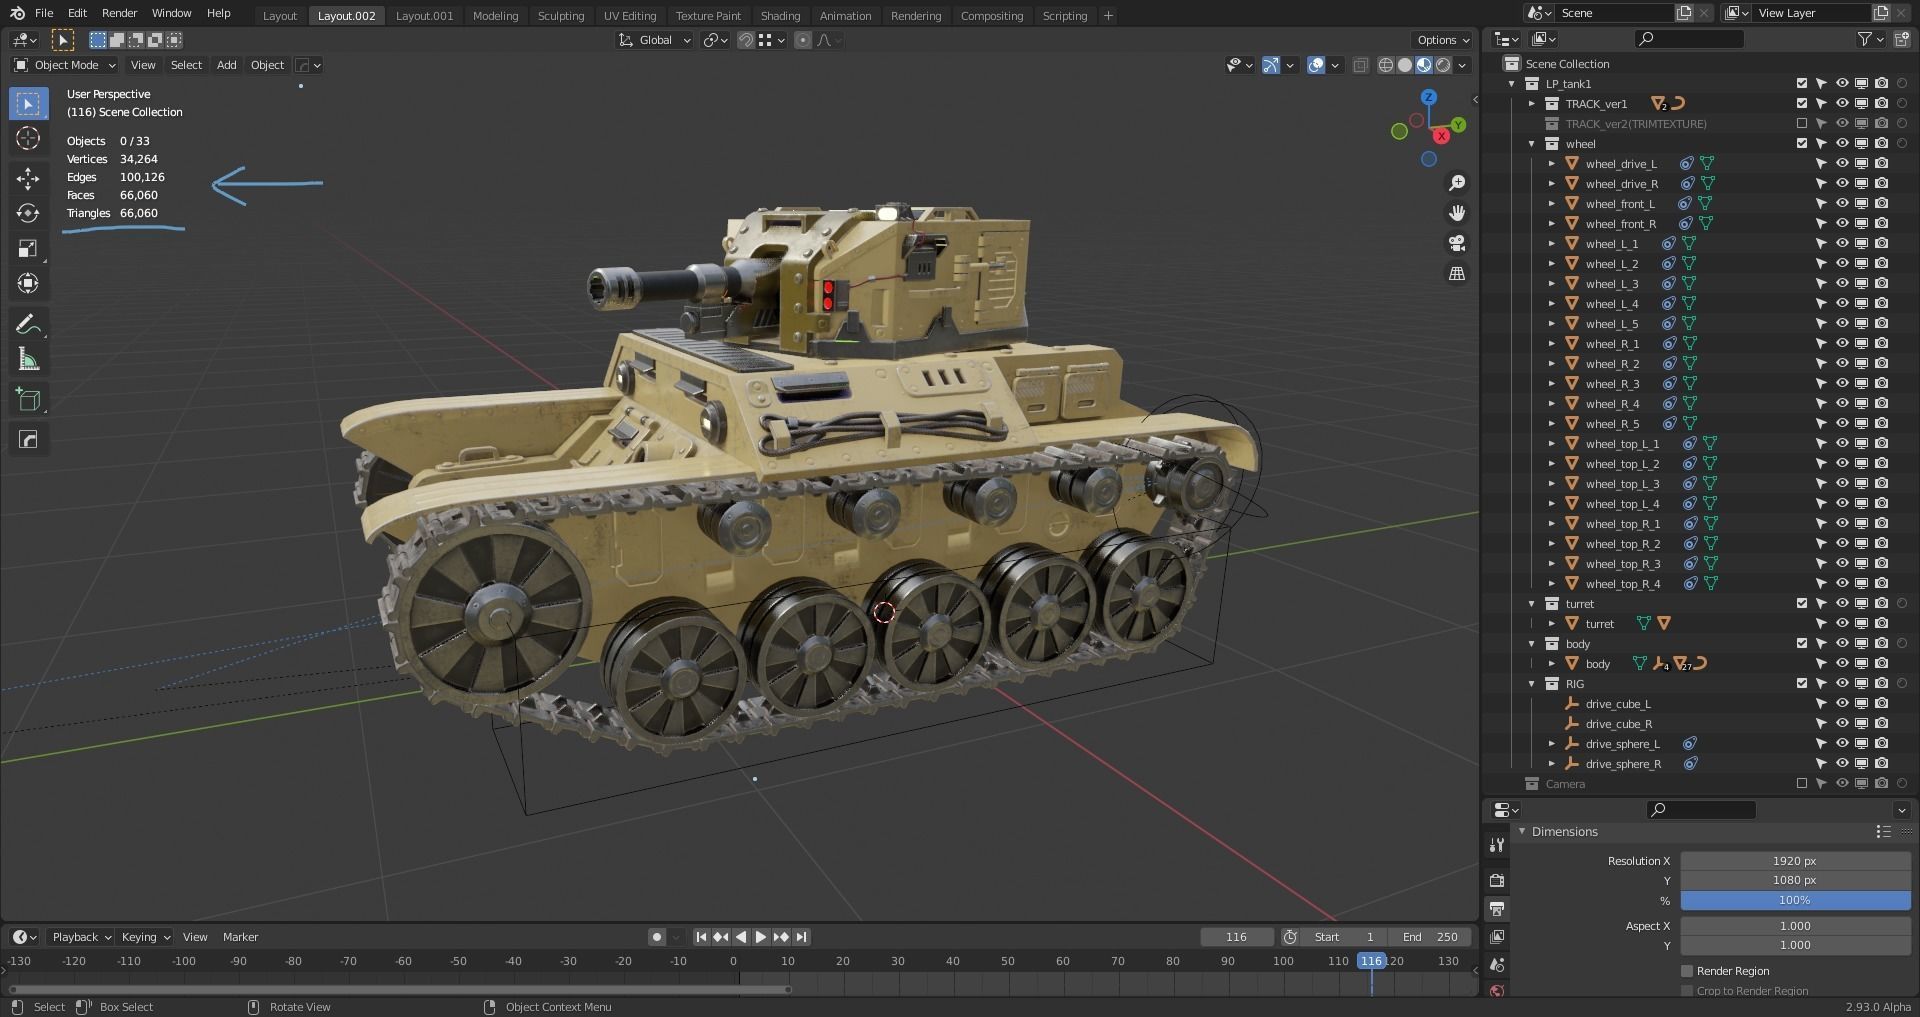1920x1017 pixels.
Task: Toggle auto keying record button
Action: [656, 937]
